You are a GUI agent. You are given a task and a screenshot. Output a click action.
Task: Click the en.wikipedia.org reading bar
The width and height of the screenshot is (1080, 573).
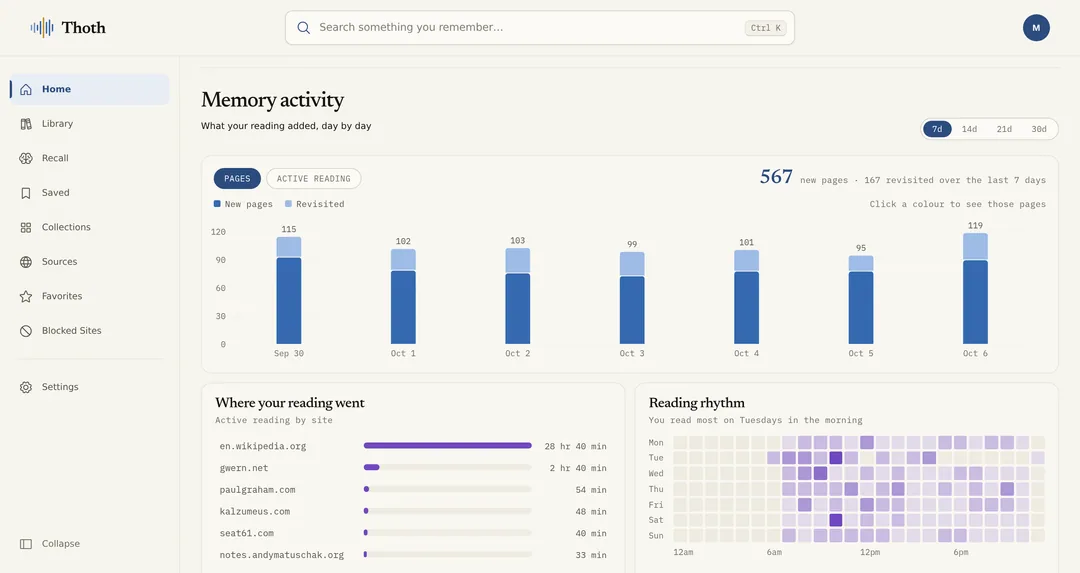tap(448, 446)
